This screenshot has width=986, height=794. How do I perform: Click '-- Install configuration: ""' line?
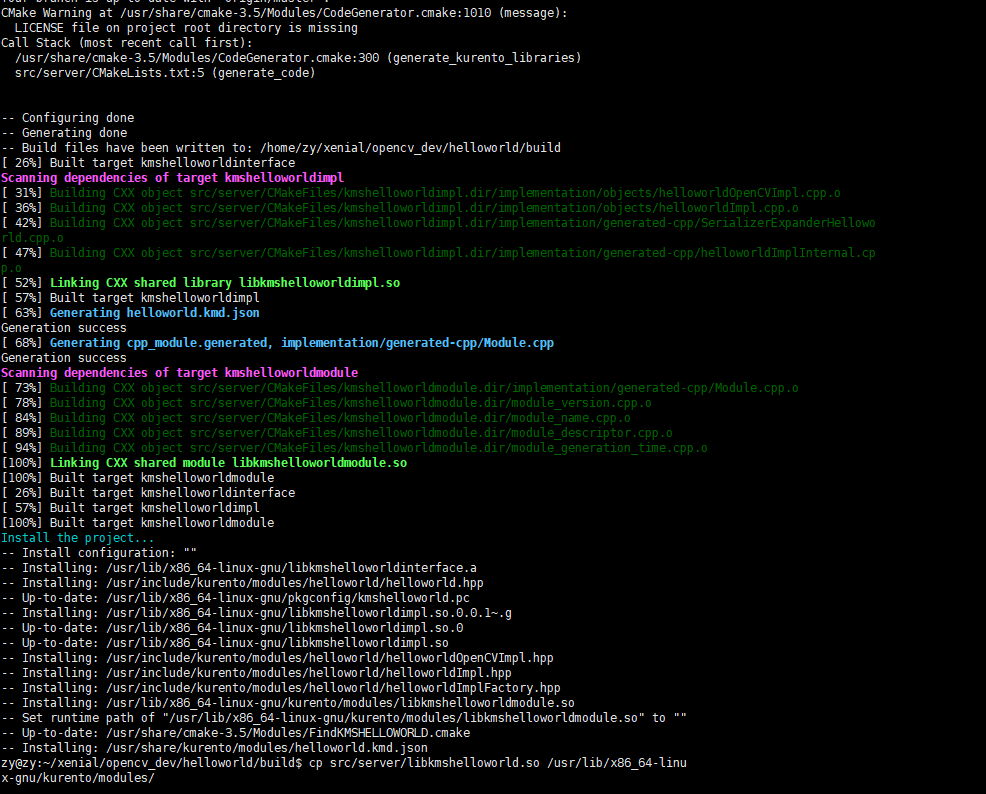(99, 553)
